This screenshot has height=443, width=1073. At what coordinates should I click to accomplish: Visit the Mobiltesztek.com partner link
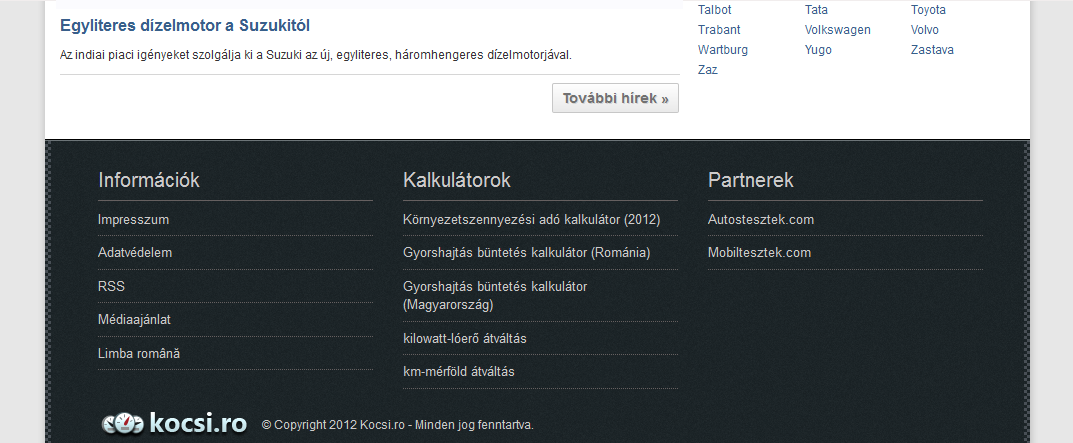tap(760, 253)
